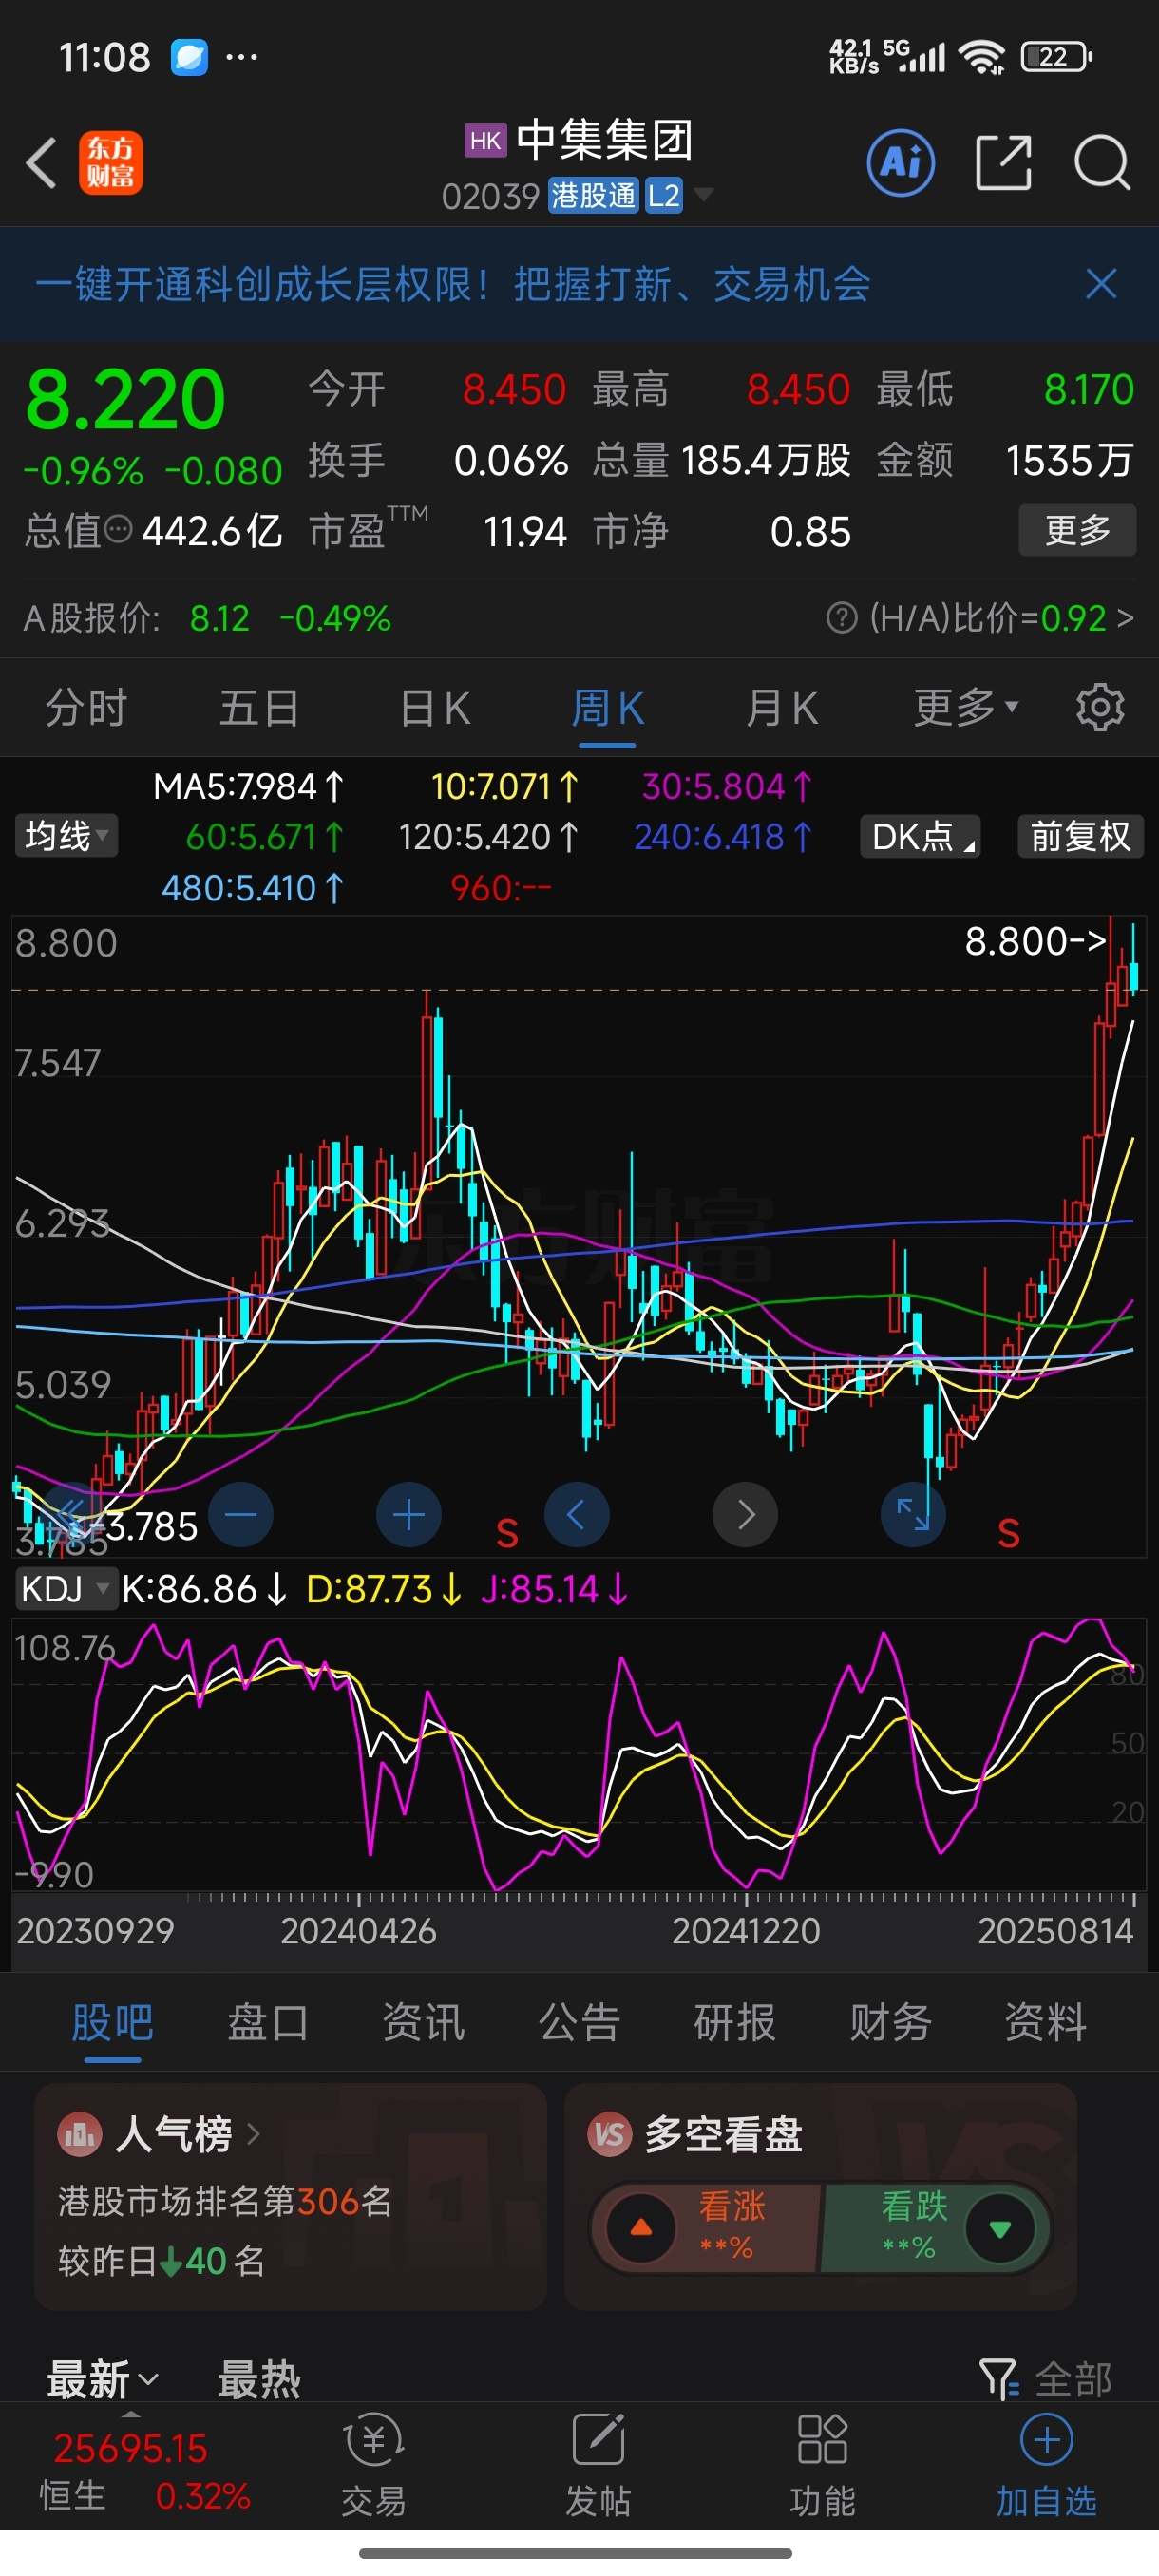Open the 公告 tab
The image size is (1159, 2576).
580,2022
